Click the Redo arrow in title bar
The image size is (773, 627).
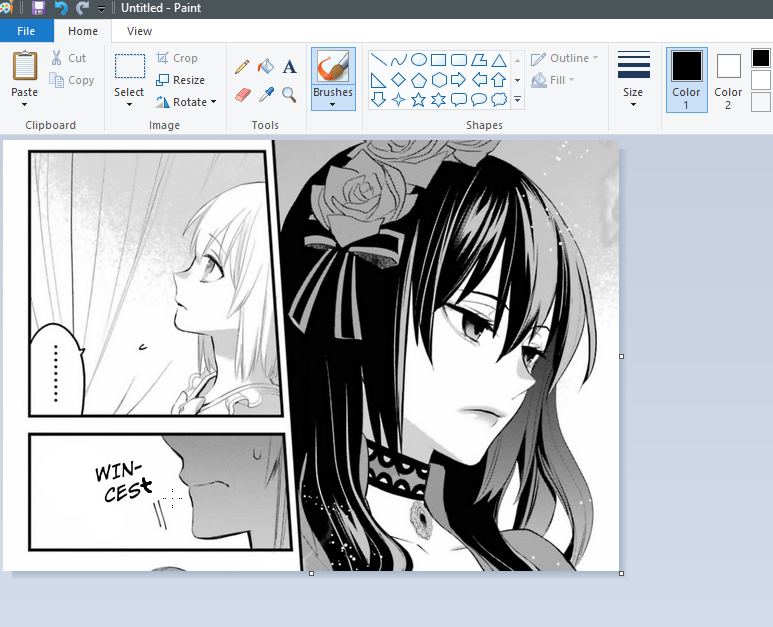point(82,8)
